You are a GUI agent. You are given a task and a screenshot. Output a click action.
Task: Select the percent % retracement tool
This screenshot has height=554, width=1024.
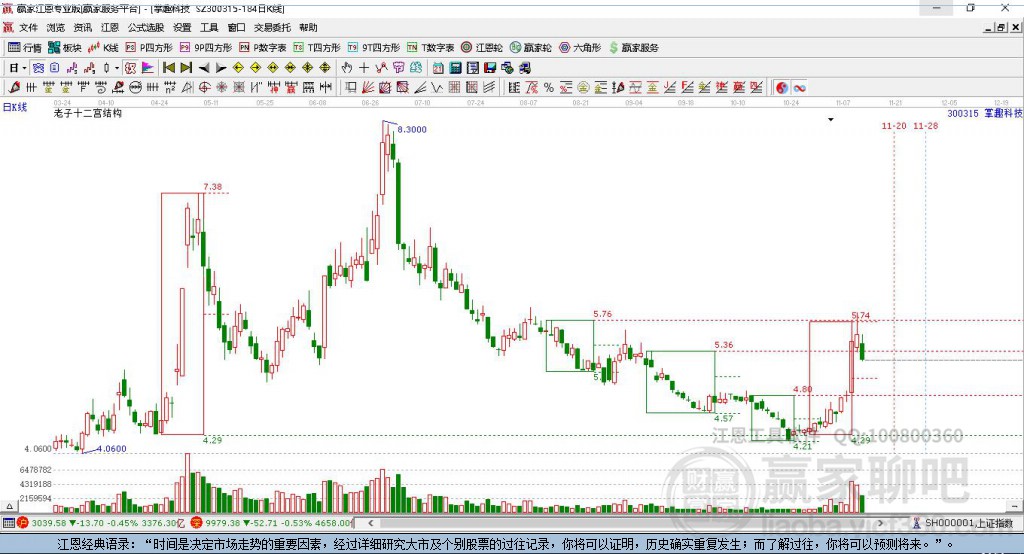point(549,88)
